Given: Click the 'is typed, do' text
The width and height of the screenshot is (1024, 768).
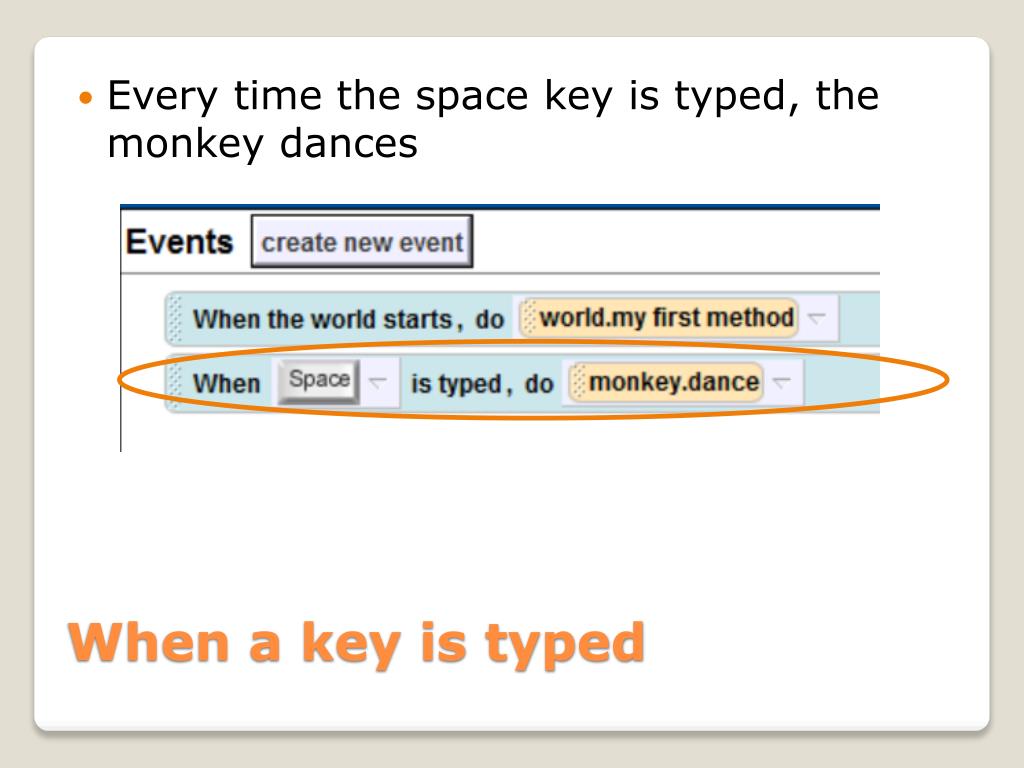Looking at the screenshot, I should pos(482,384).
